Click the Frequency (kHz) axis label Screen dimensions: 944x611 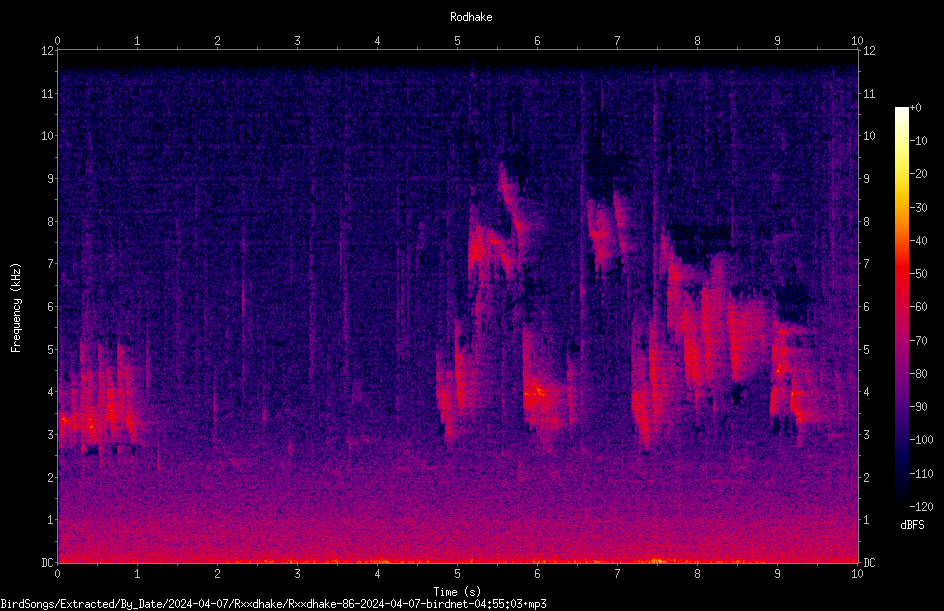coord(16,307)
